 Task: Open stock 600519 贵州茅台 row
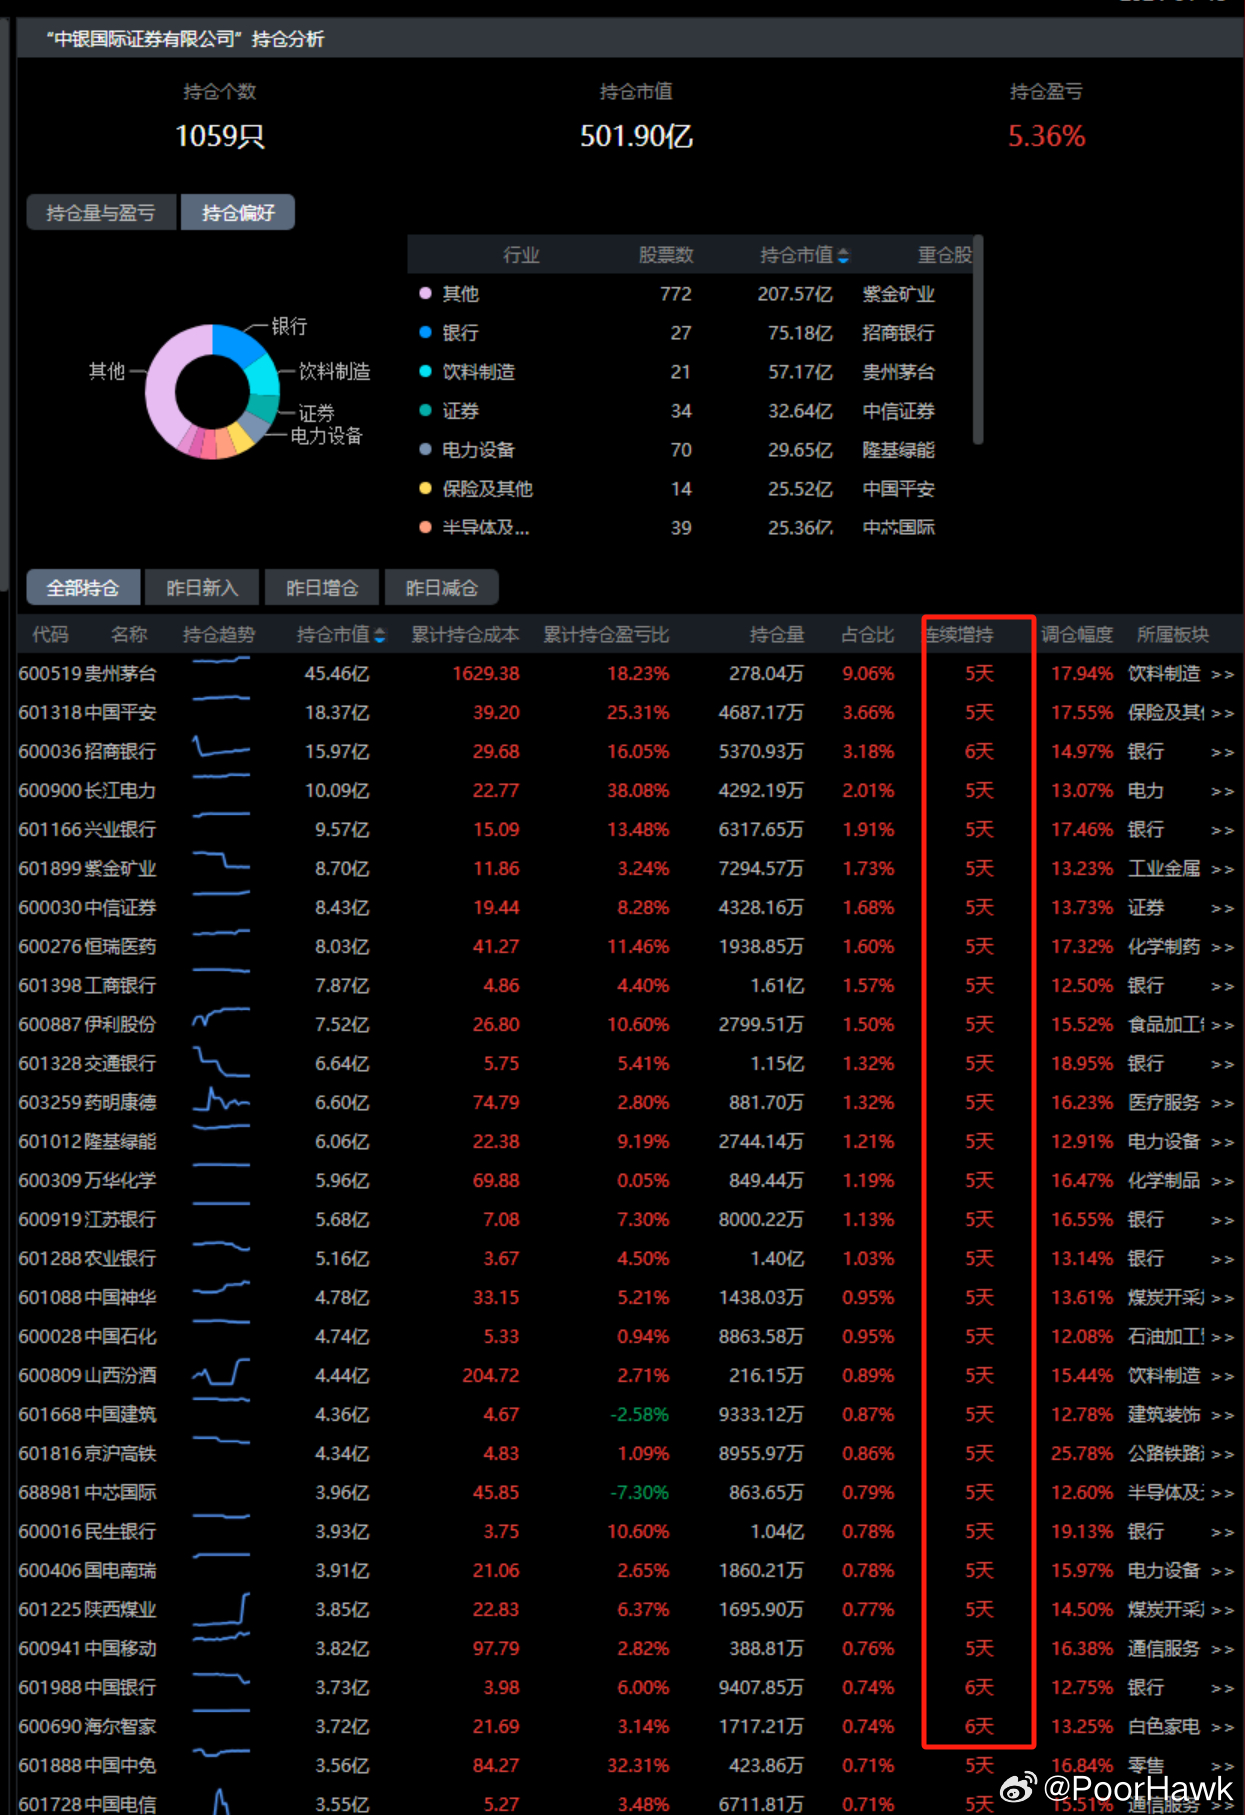(x=88, y=674)
